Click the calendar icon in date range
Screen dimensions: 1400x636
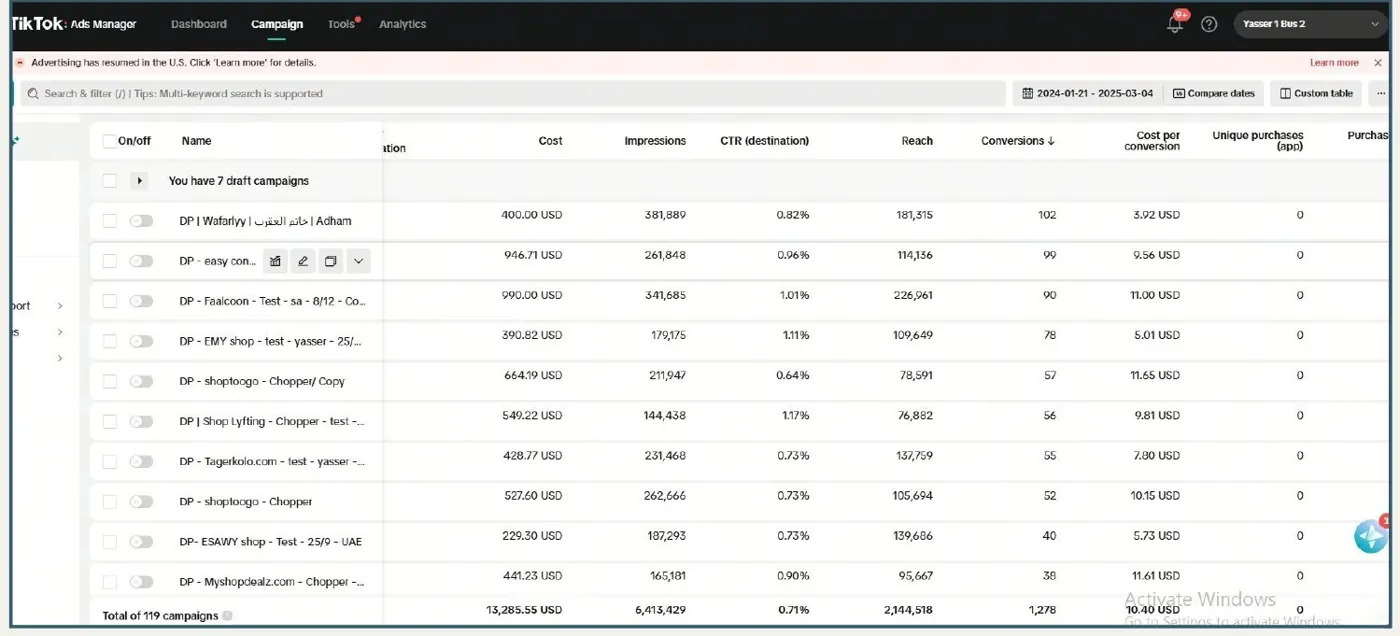[x=1028, y=94]
